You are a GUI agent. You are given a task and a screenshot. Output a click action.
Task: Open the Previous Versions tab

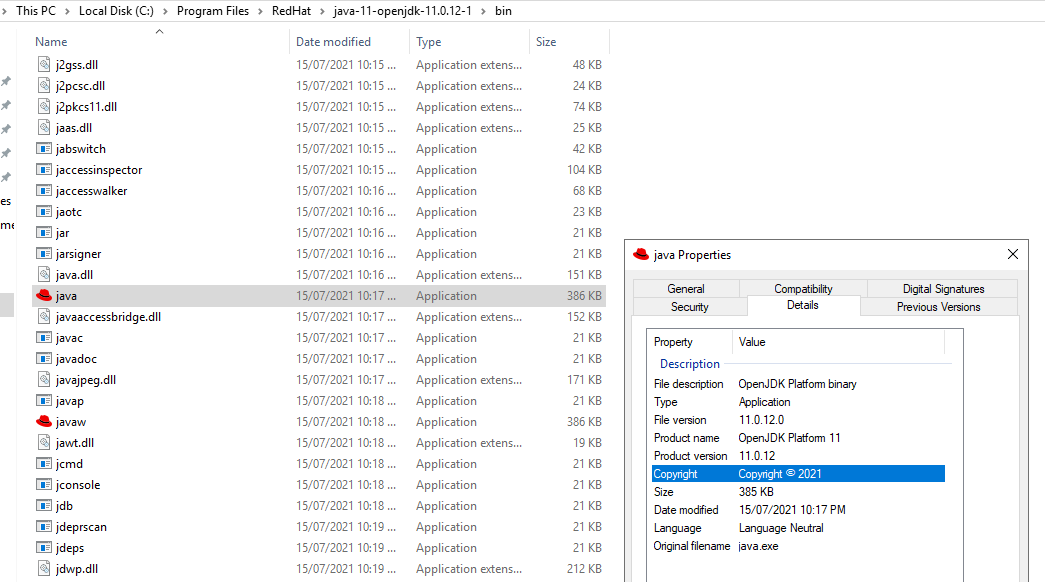(938, 307)
